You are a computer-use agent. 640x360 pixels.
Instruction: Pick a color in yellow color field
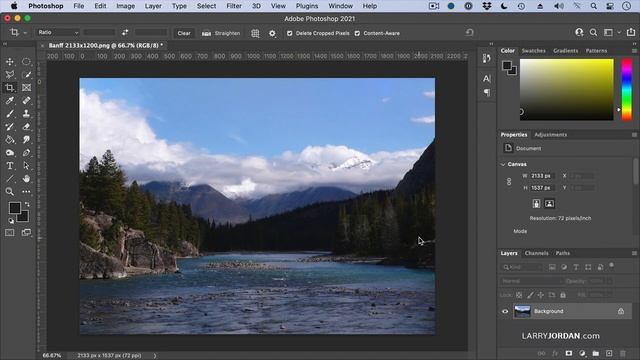567,89
